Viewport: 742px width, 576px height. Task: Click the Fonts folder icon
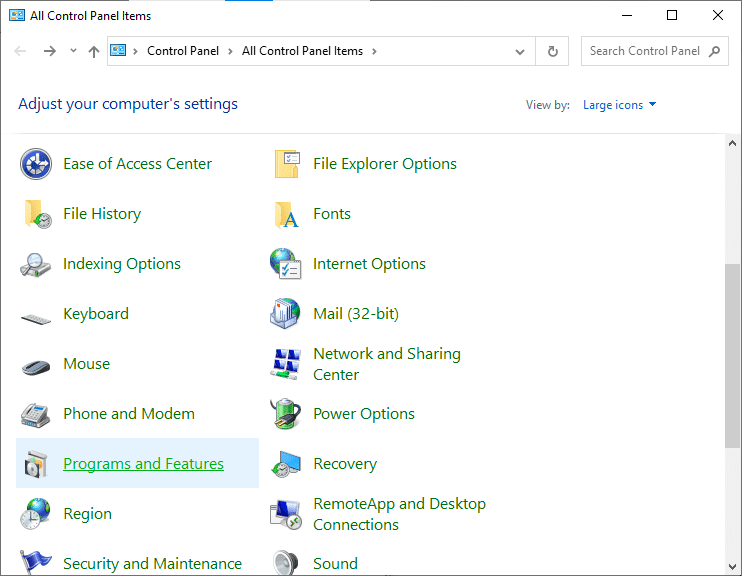(x=286, y=214)
